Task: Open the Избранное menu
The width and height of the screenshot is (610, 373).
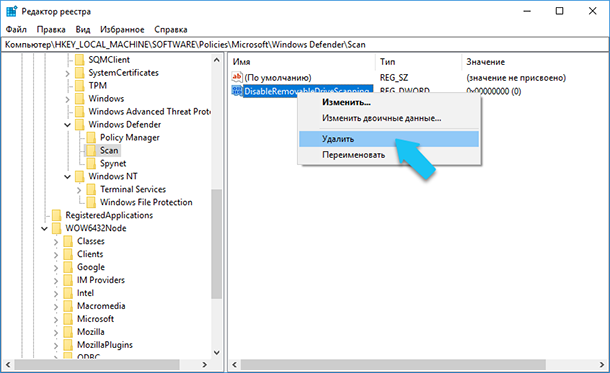Action: point(122,30)
